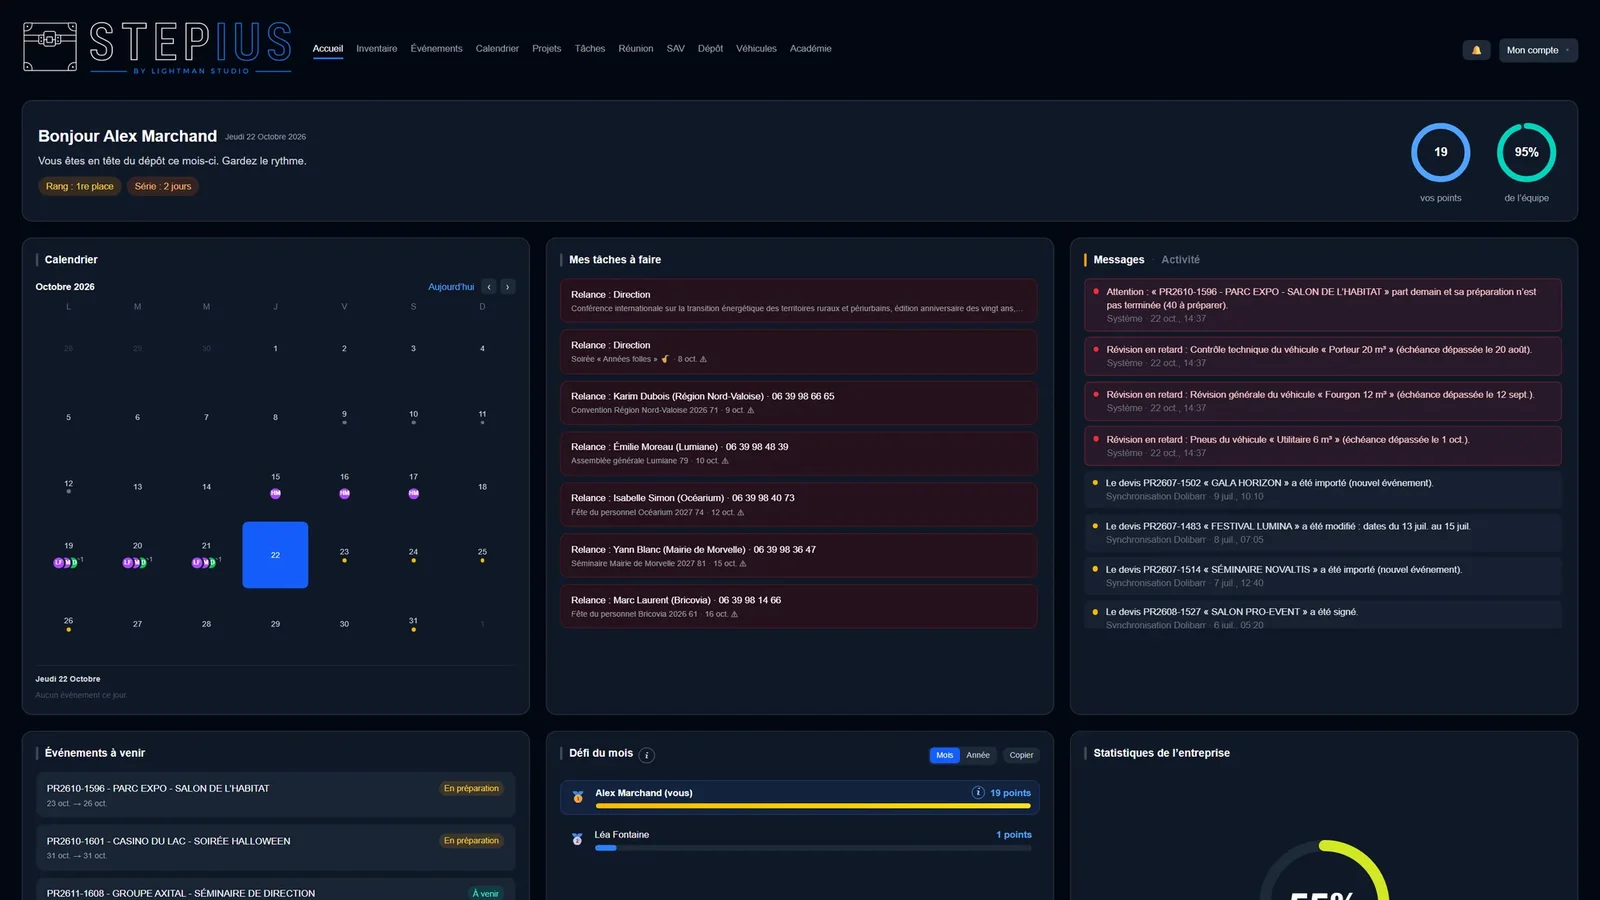Viewport: 1600px width, 900px height.
Task: Switch the challenge view to Année
Action: 978,755
